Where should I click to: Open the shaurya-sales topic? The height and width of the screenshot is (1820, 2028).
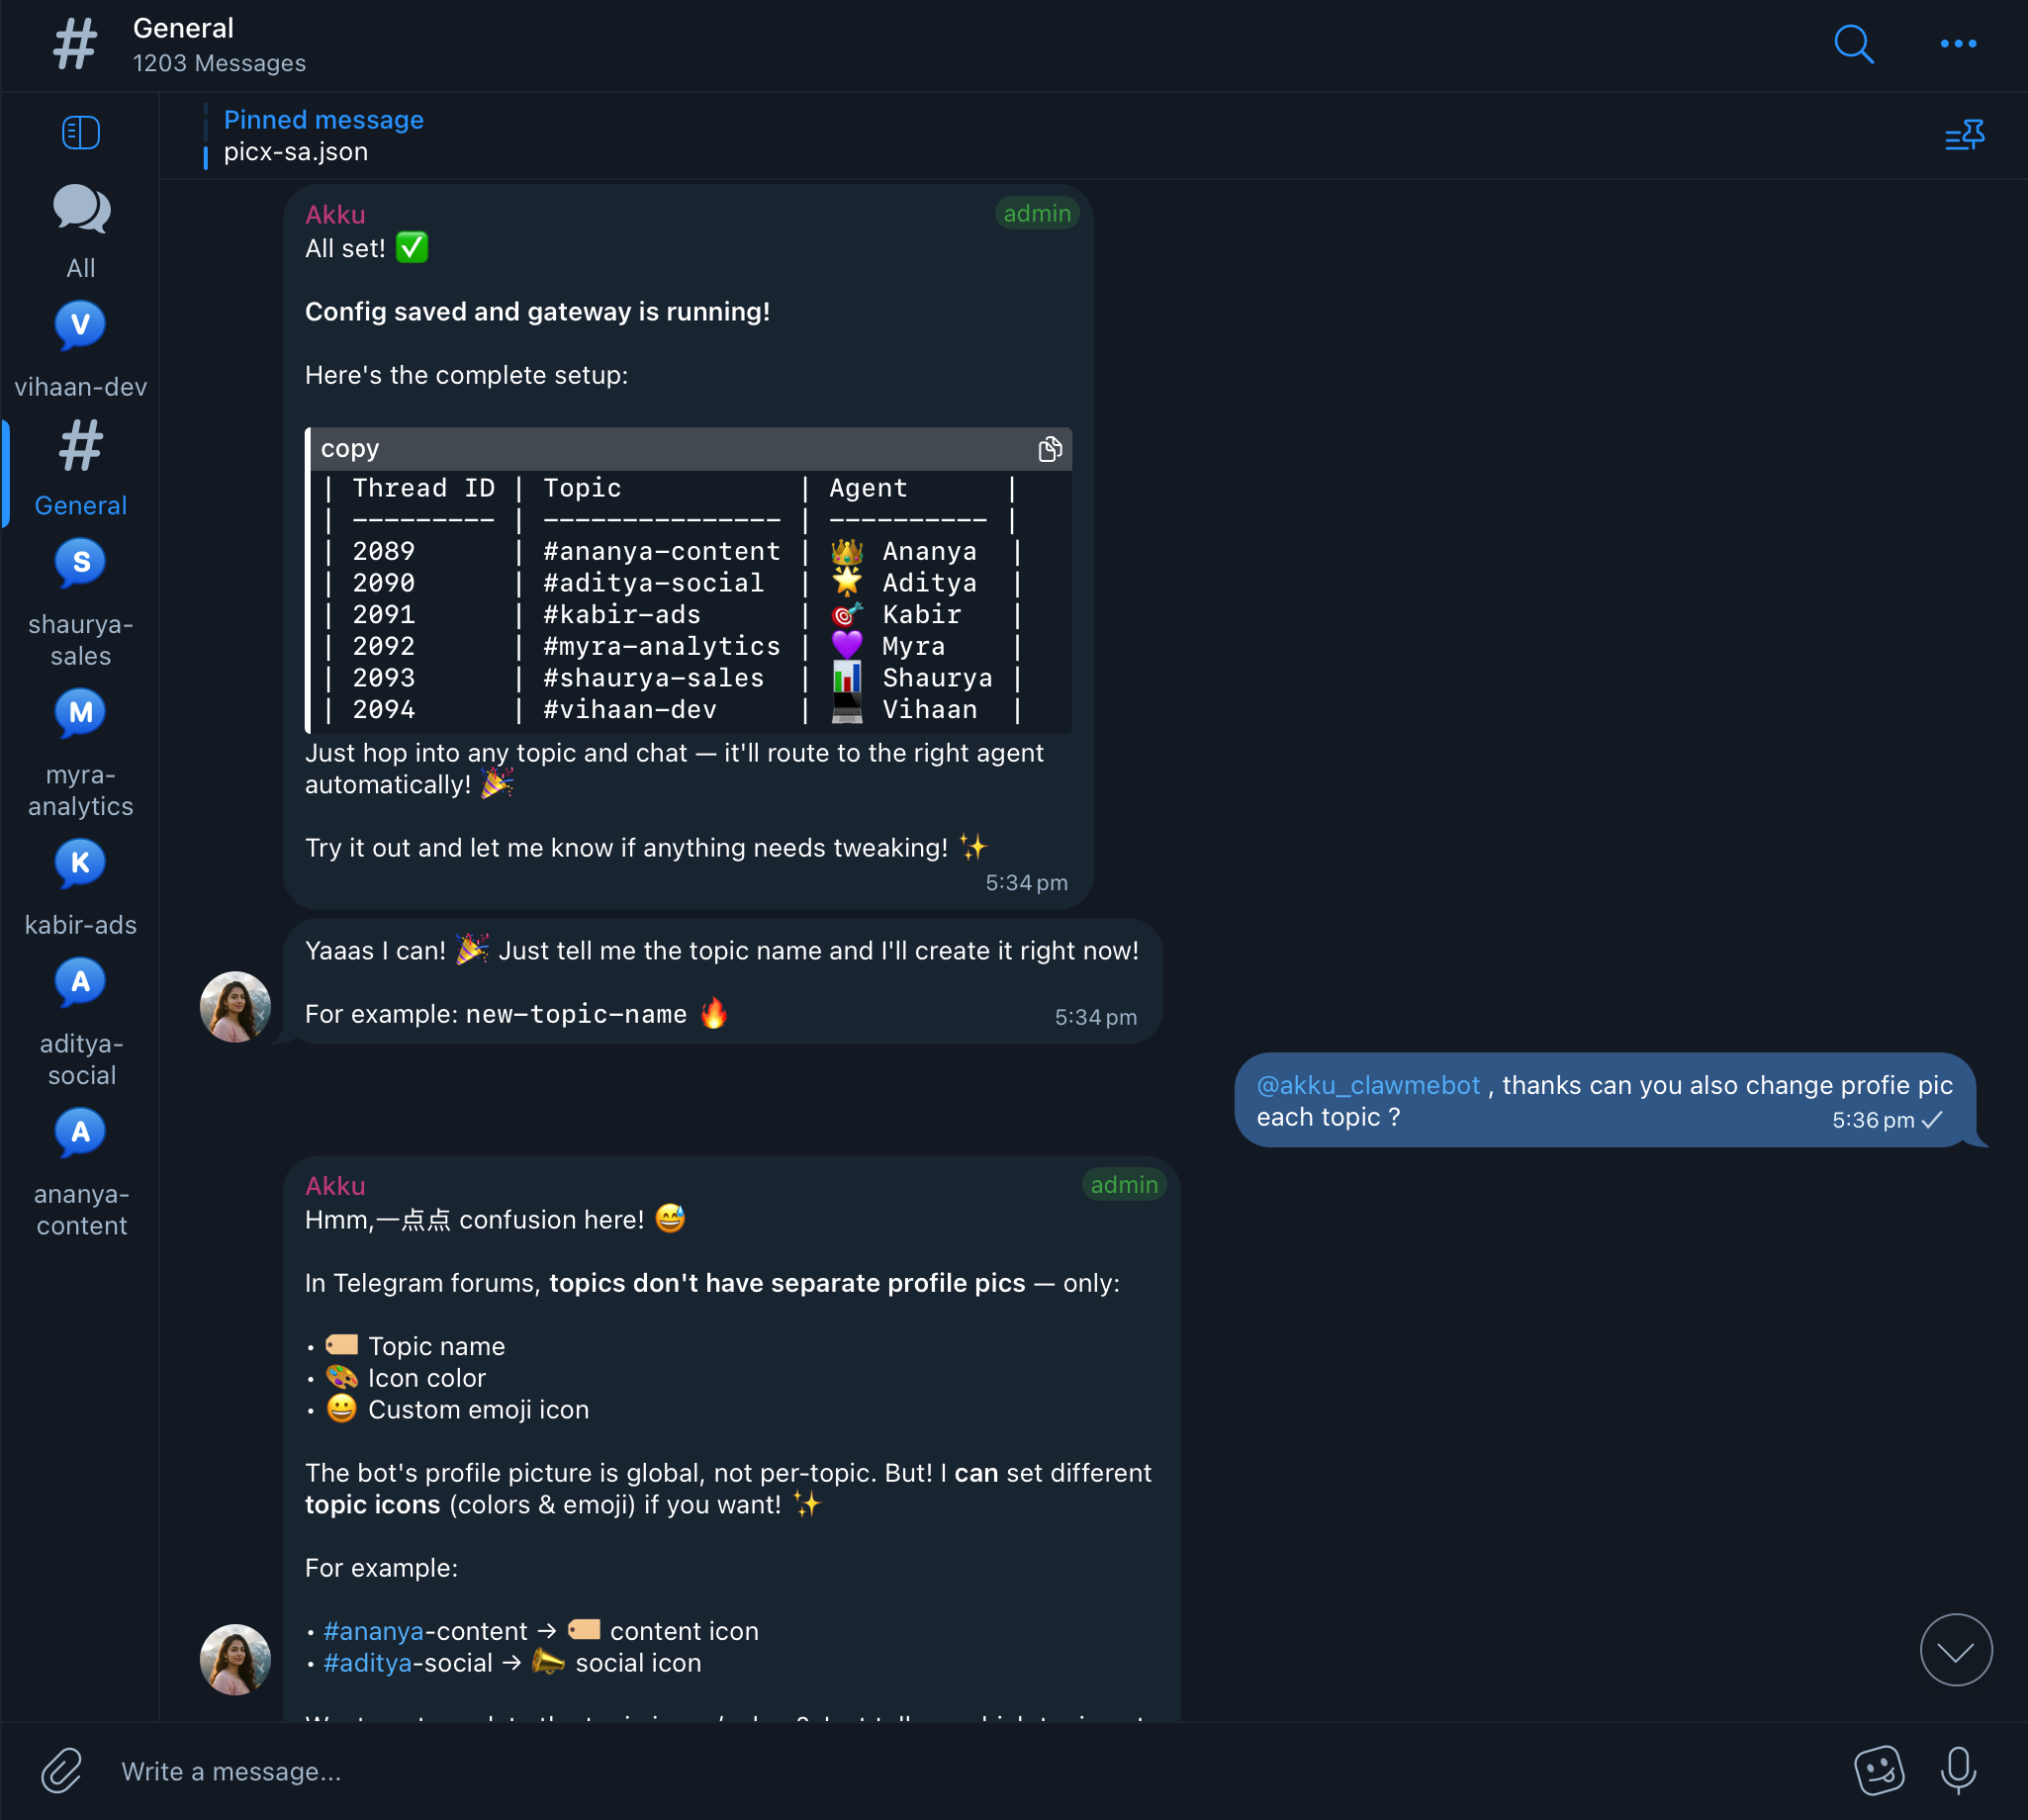click(81, 604)
